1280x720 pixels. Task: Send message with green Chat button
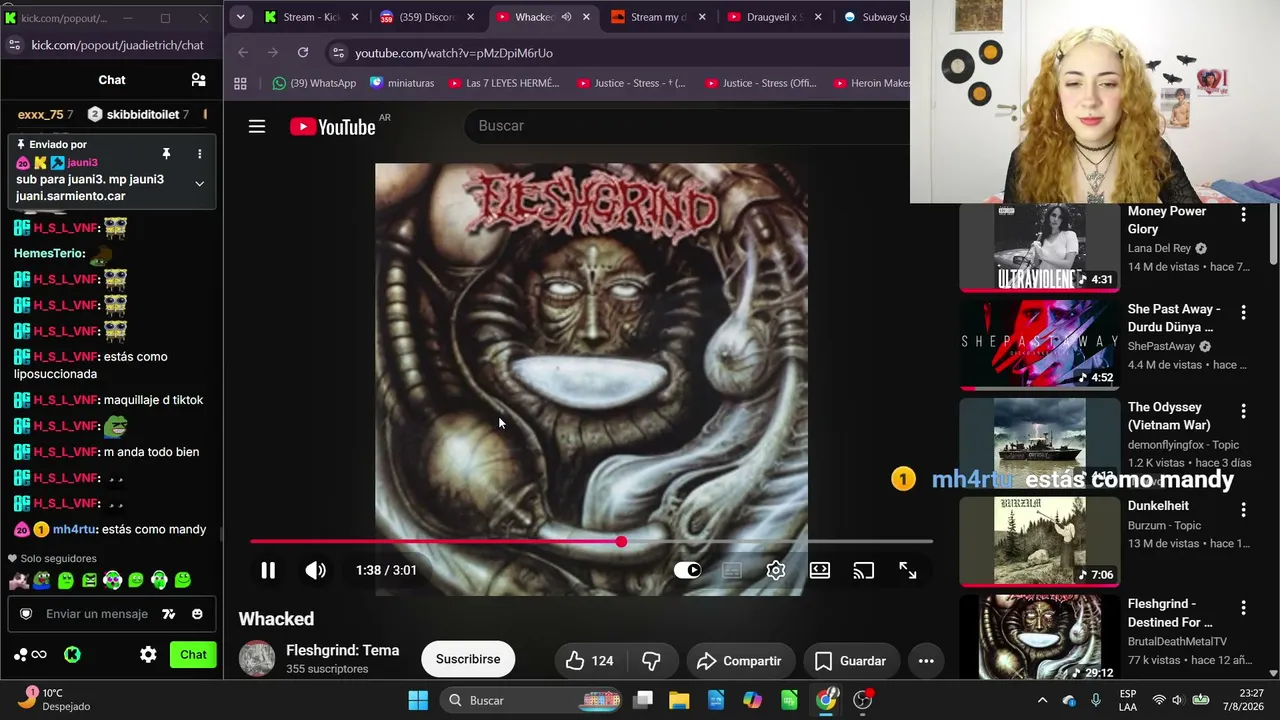pyautogui.click(x=193, y=655)
